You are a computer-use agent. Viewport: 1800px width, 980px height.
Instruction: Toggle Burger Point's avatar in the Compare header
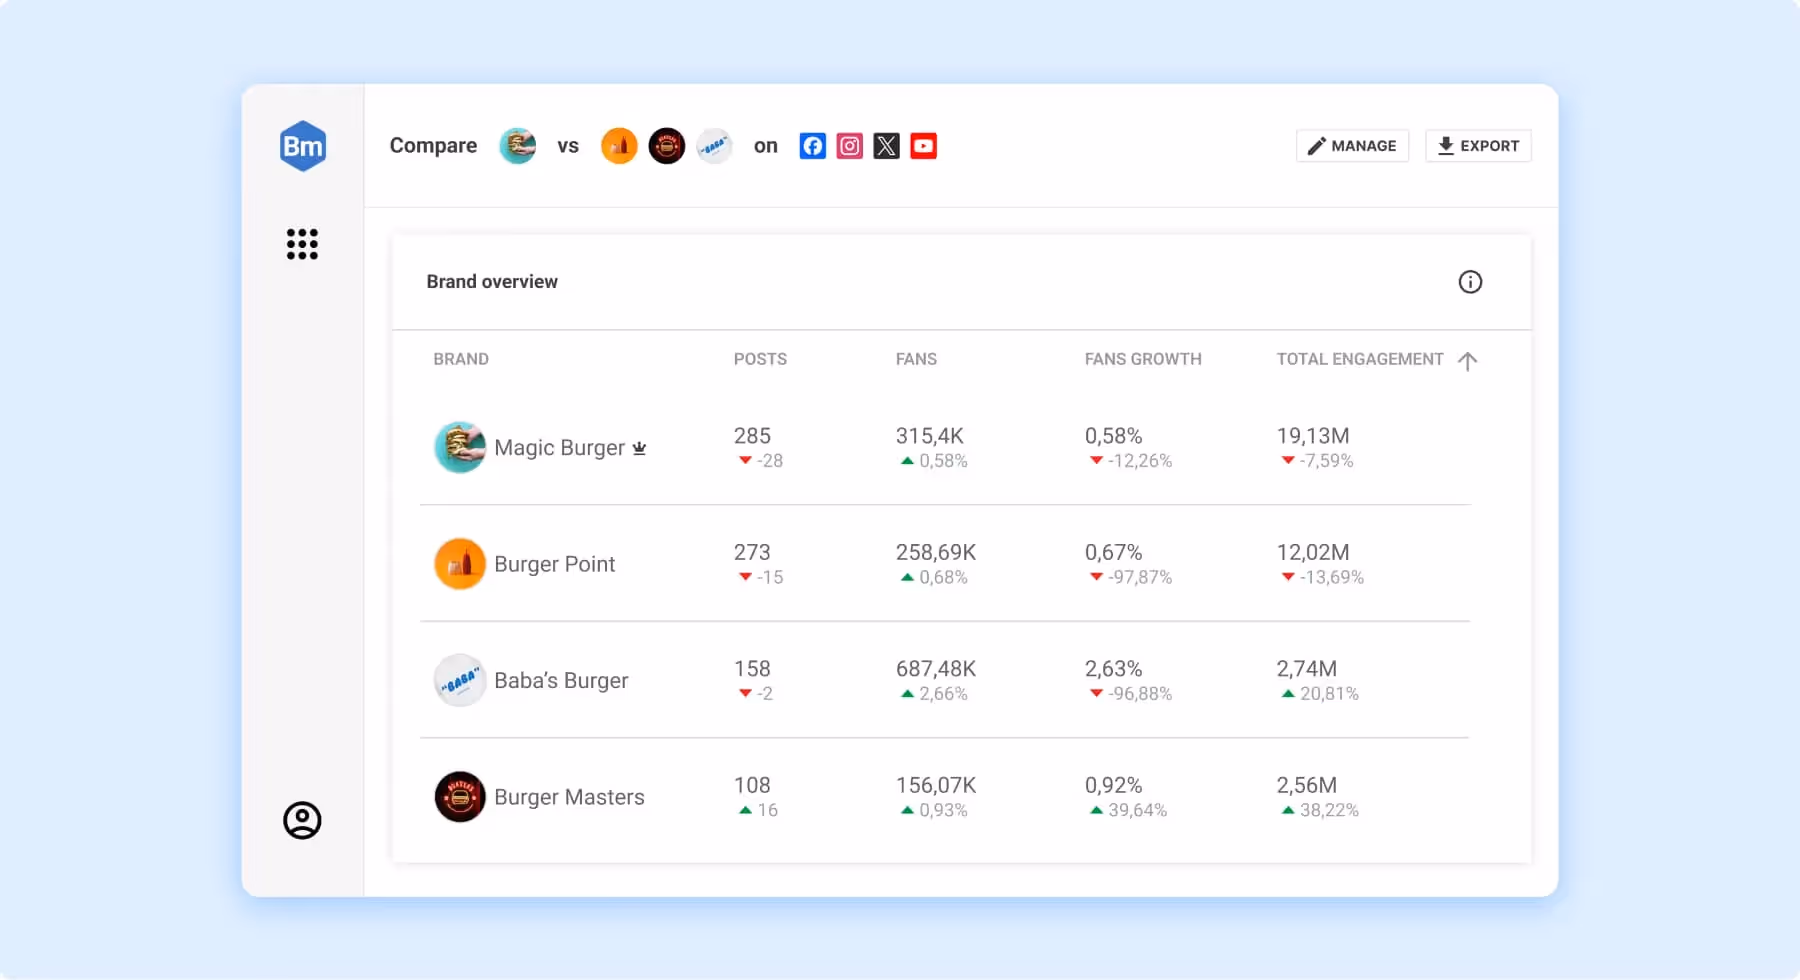(619, 146)
